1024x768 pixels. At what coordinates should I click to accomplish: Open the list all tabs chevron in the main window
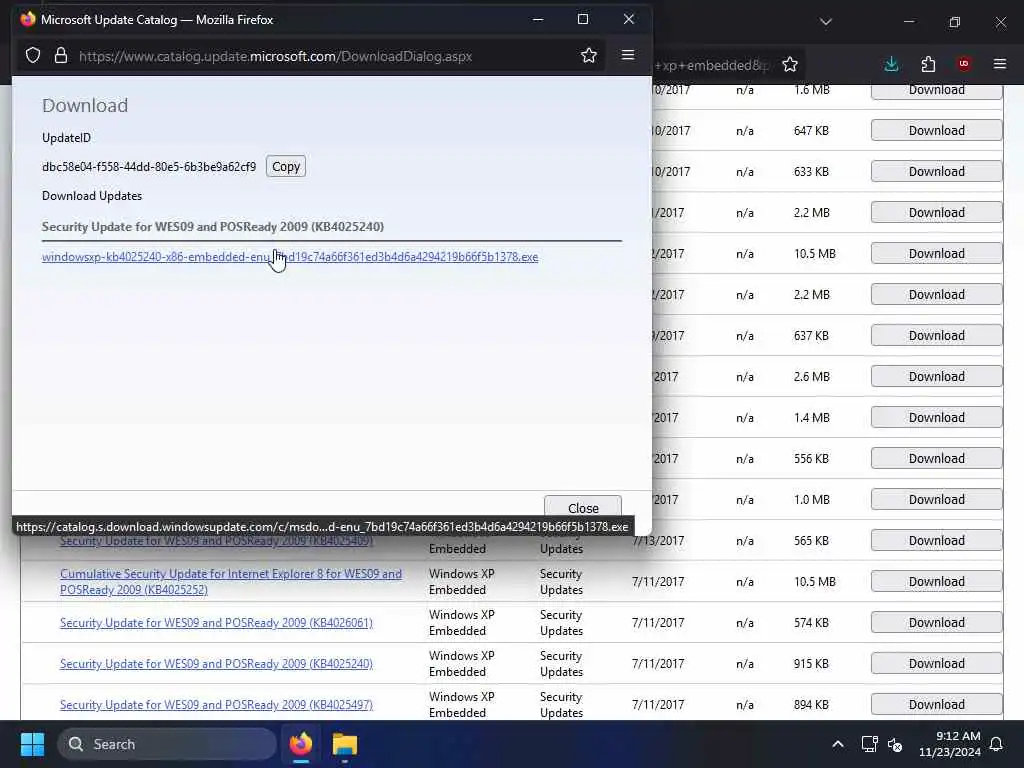[825, 22]
